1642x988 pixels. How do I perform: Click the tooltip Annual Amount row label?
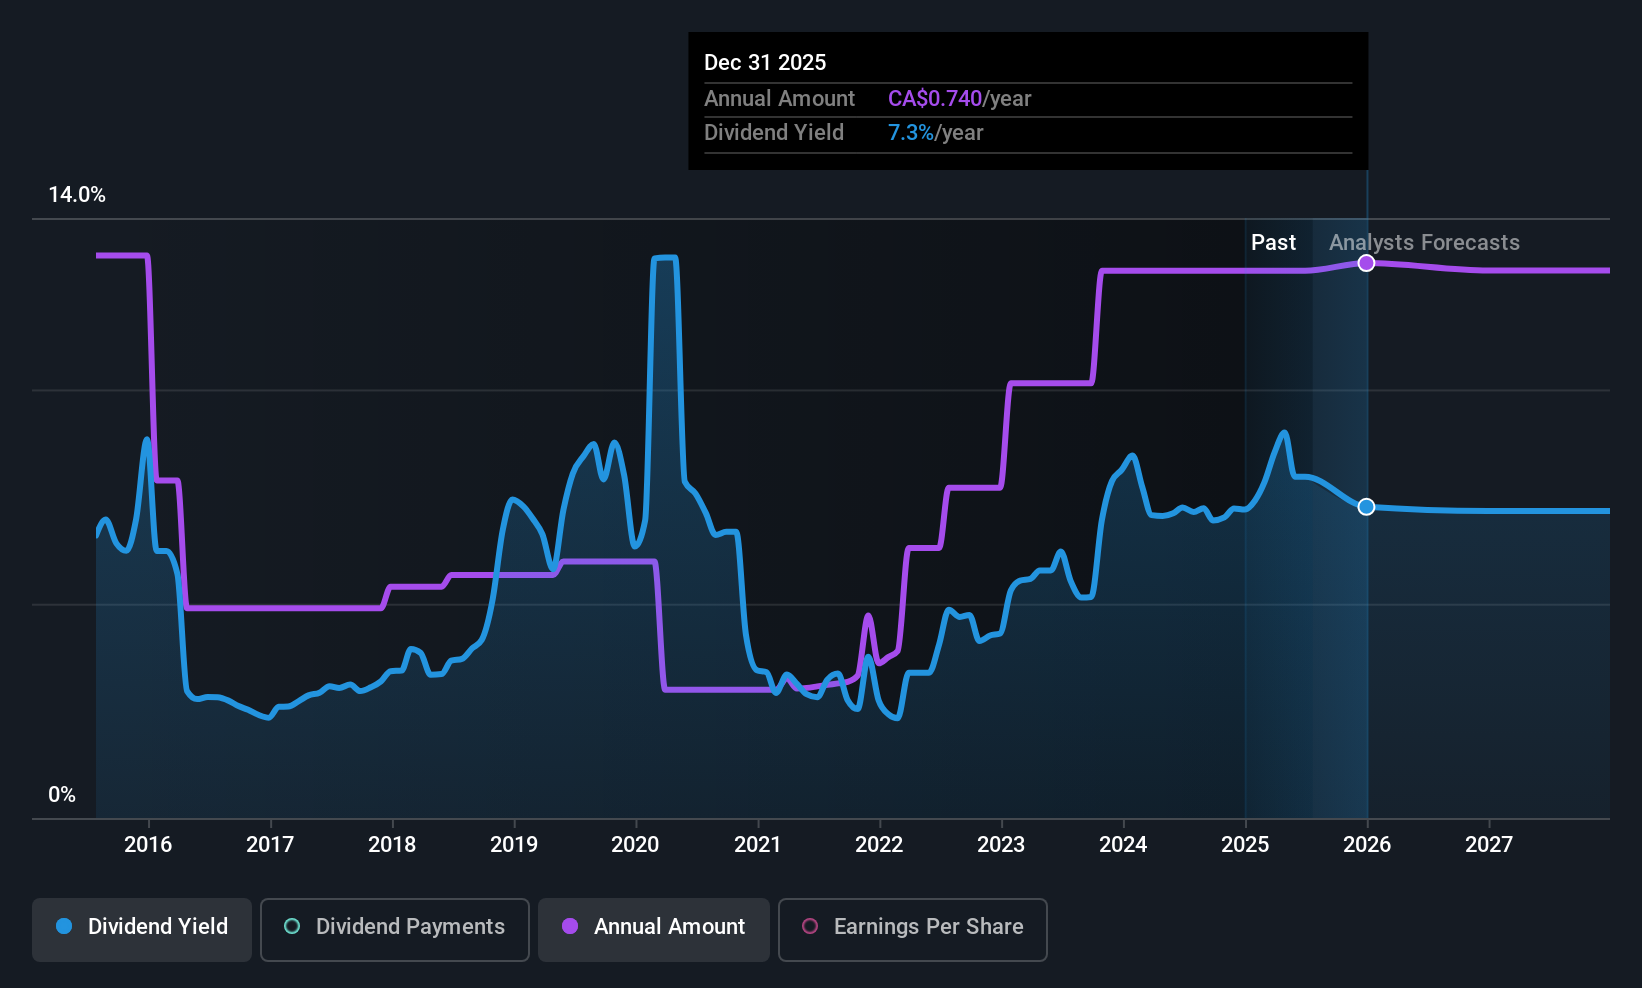[x=779, y=99]
